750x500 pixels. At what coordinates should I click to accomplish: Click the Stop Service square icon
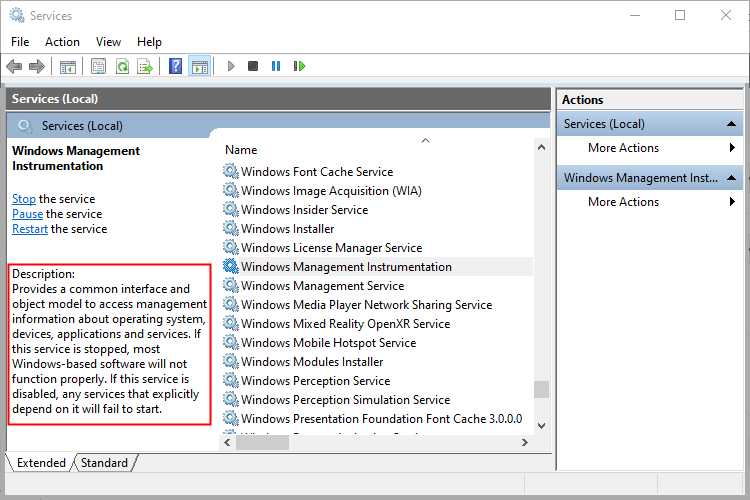pos(253,66)
